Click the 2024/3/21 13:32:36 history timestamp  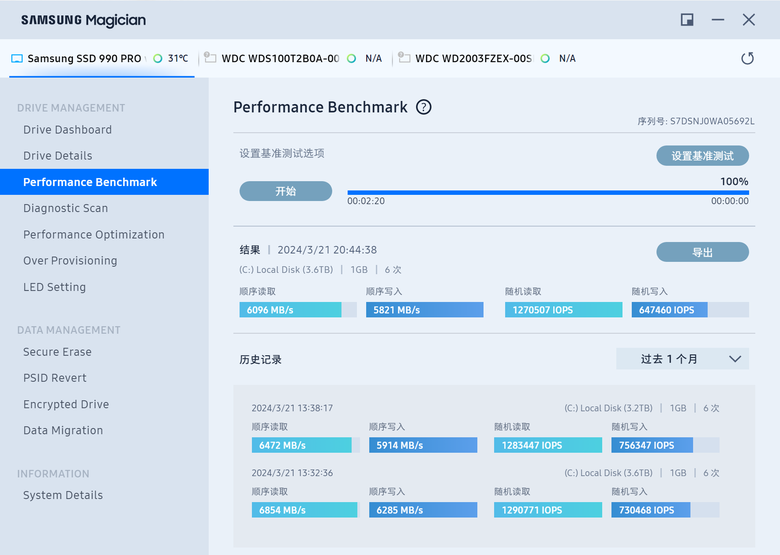coord(292,473)
